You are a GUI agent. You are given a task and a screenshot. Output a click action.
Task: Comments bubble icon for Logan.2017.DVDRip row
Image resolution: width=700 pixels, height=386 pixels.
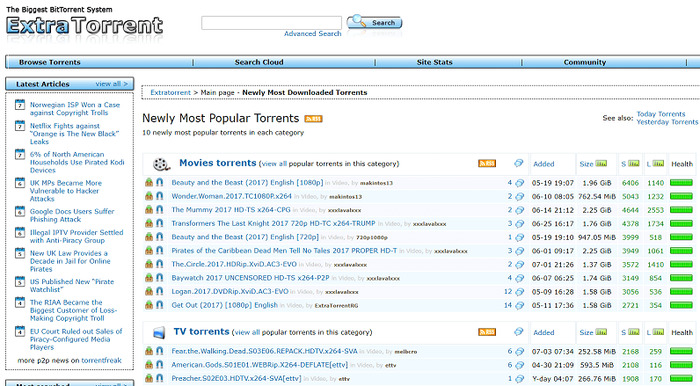(x=520, y=292)
